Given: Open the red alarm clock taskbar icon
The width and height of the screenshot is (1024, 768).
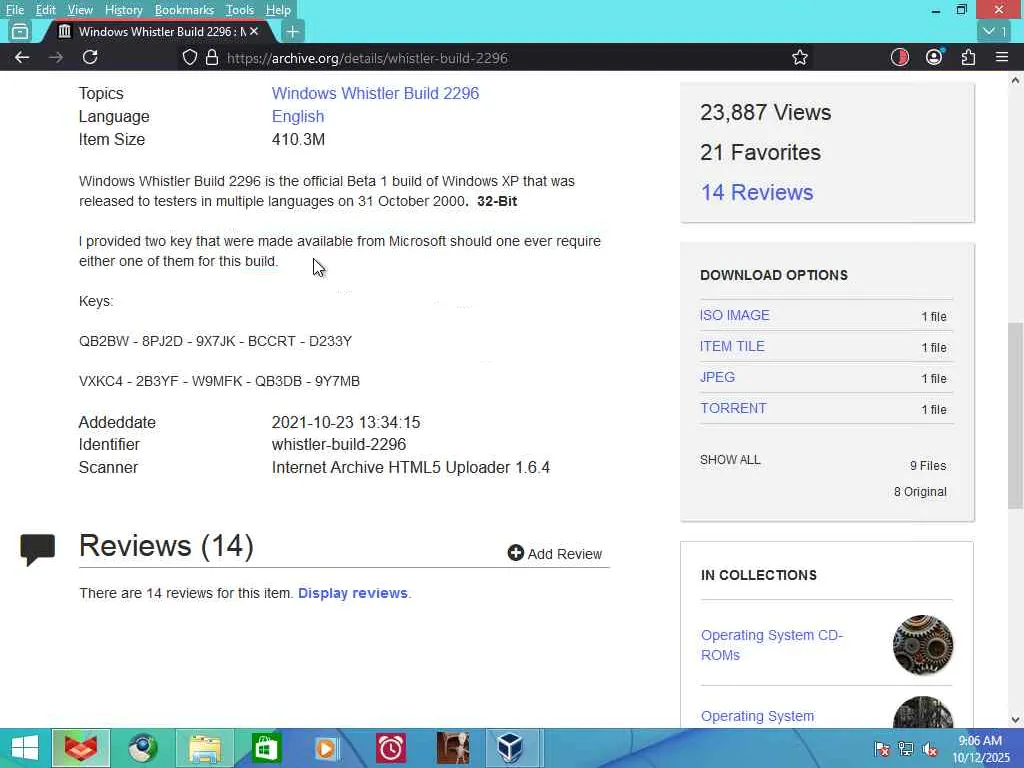Looking at the screenshot, I should 391,748.
